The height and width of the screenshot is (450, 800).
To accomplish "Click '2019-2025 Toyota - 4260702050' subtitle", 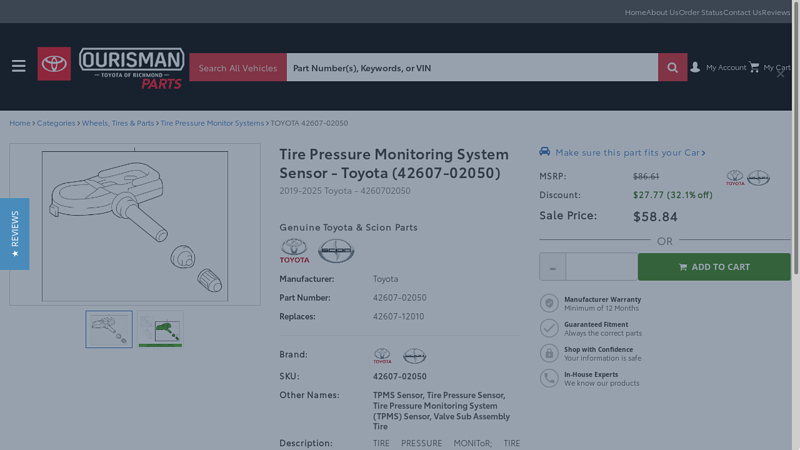I will click(345, 191).
